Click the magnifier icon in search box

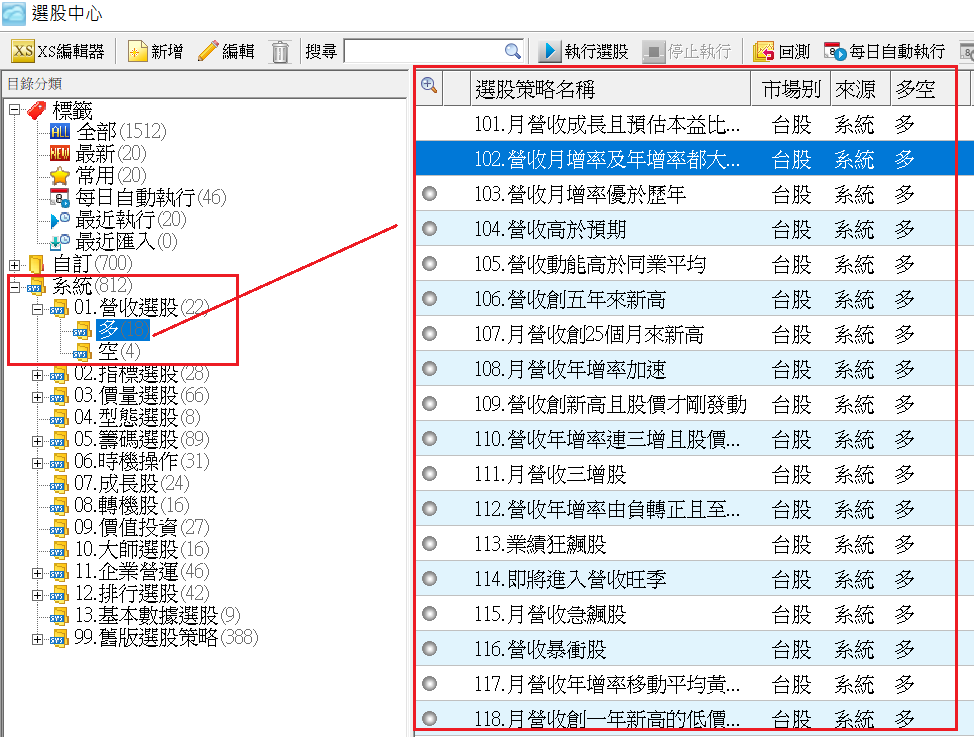(x=512, y=51)
